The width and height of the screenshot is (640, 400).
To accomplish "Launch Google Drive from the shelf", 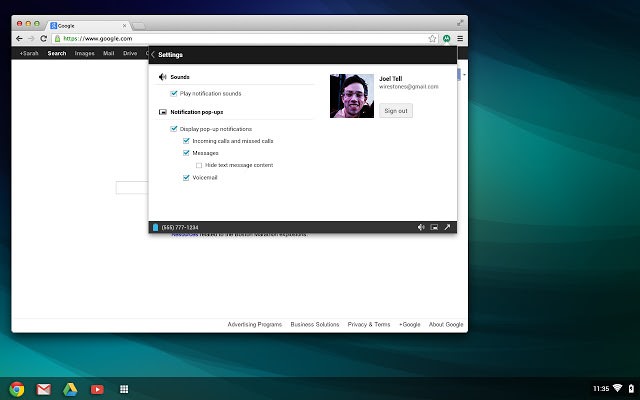I will point(70,388).
